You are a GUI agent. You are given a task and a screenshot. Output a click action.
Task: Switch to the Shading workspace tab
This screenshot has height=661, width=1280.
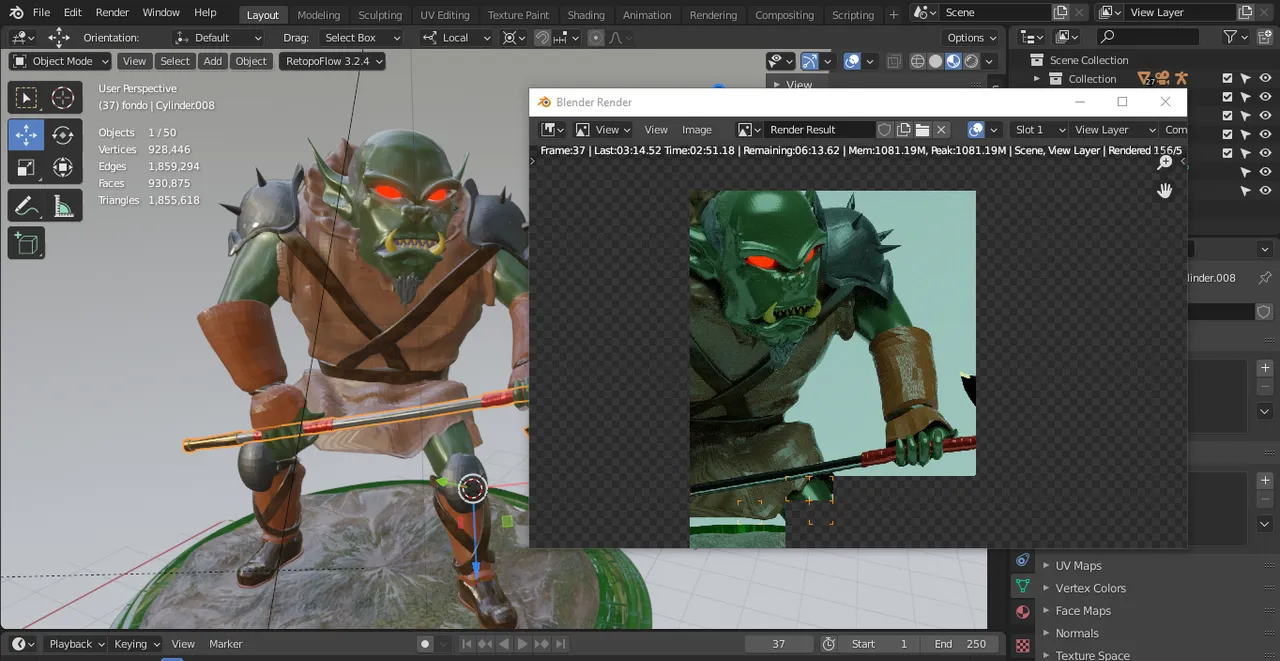(x=586, y=15)
